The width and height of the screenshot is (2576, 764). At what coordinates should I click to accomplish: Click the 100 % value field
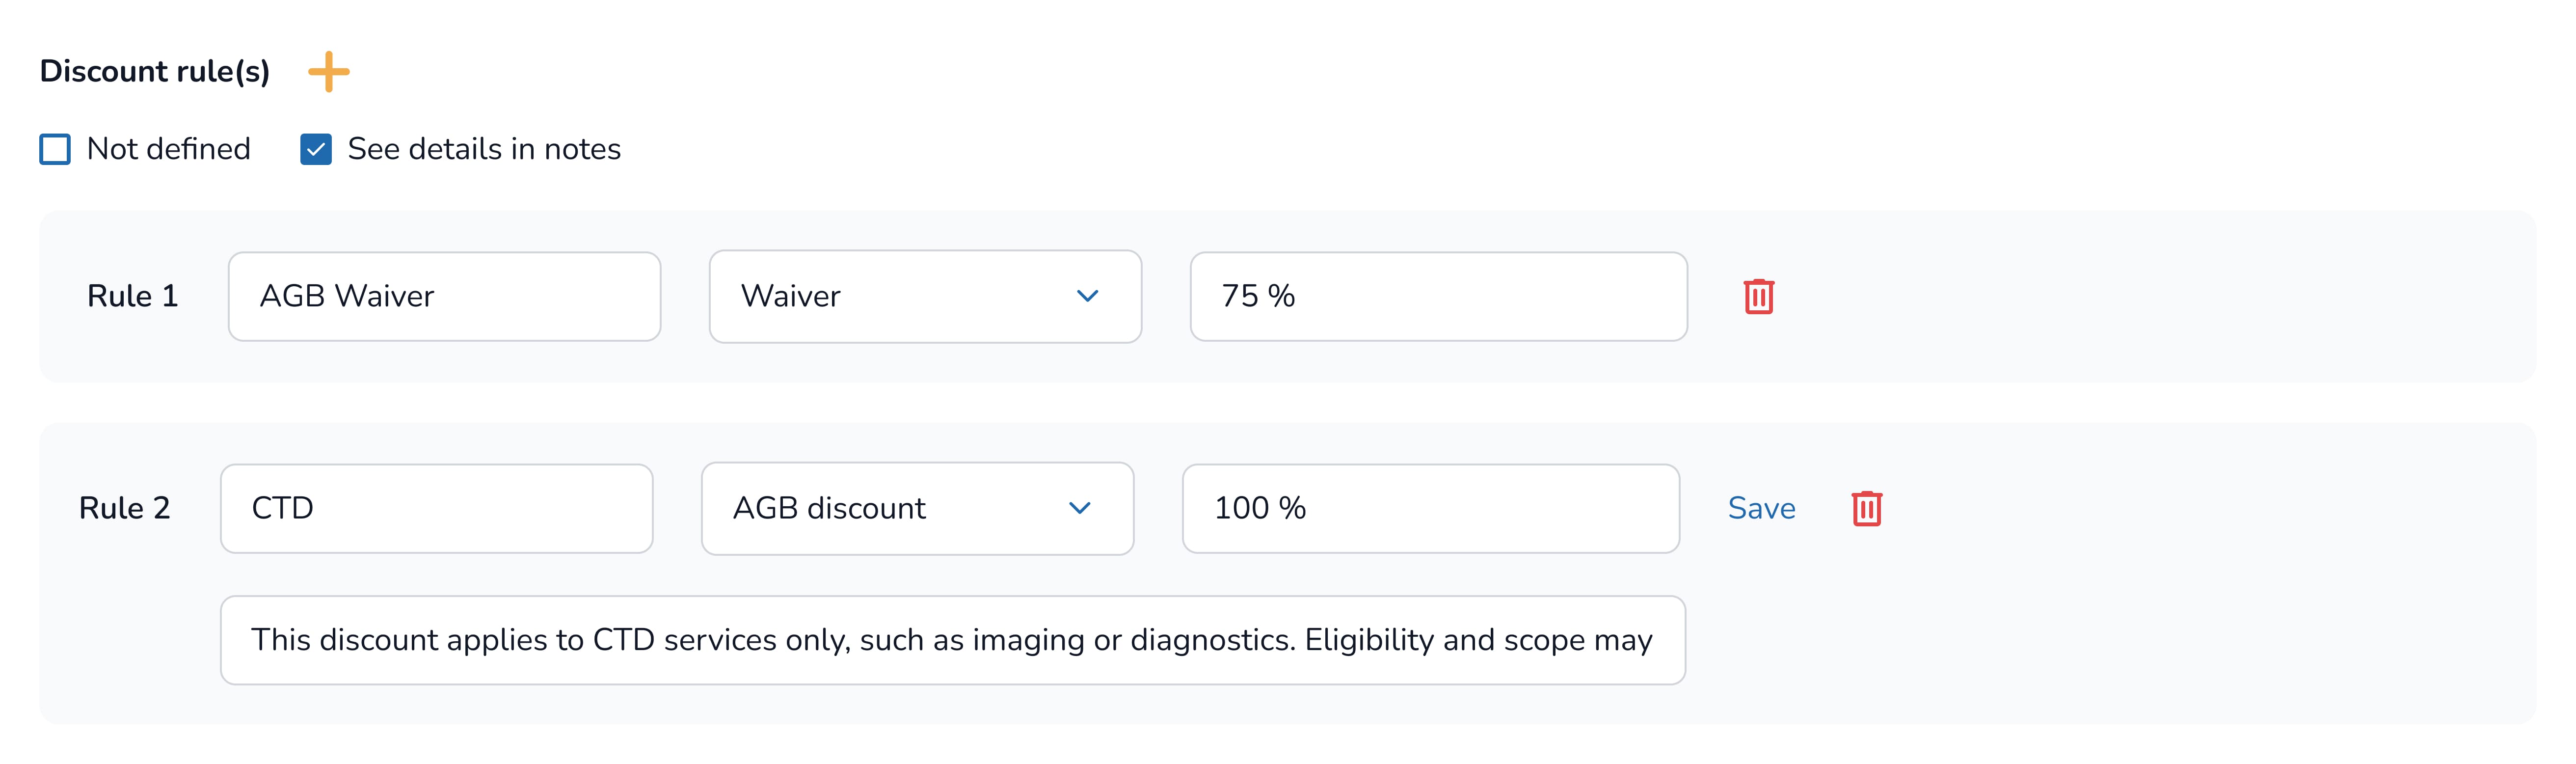[1430, 509]
